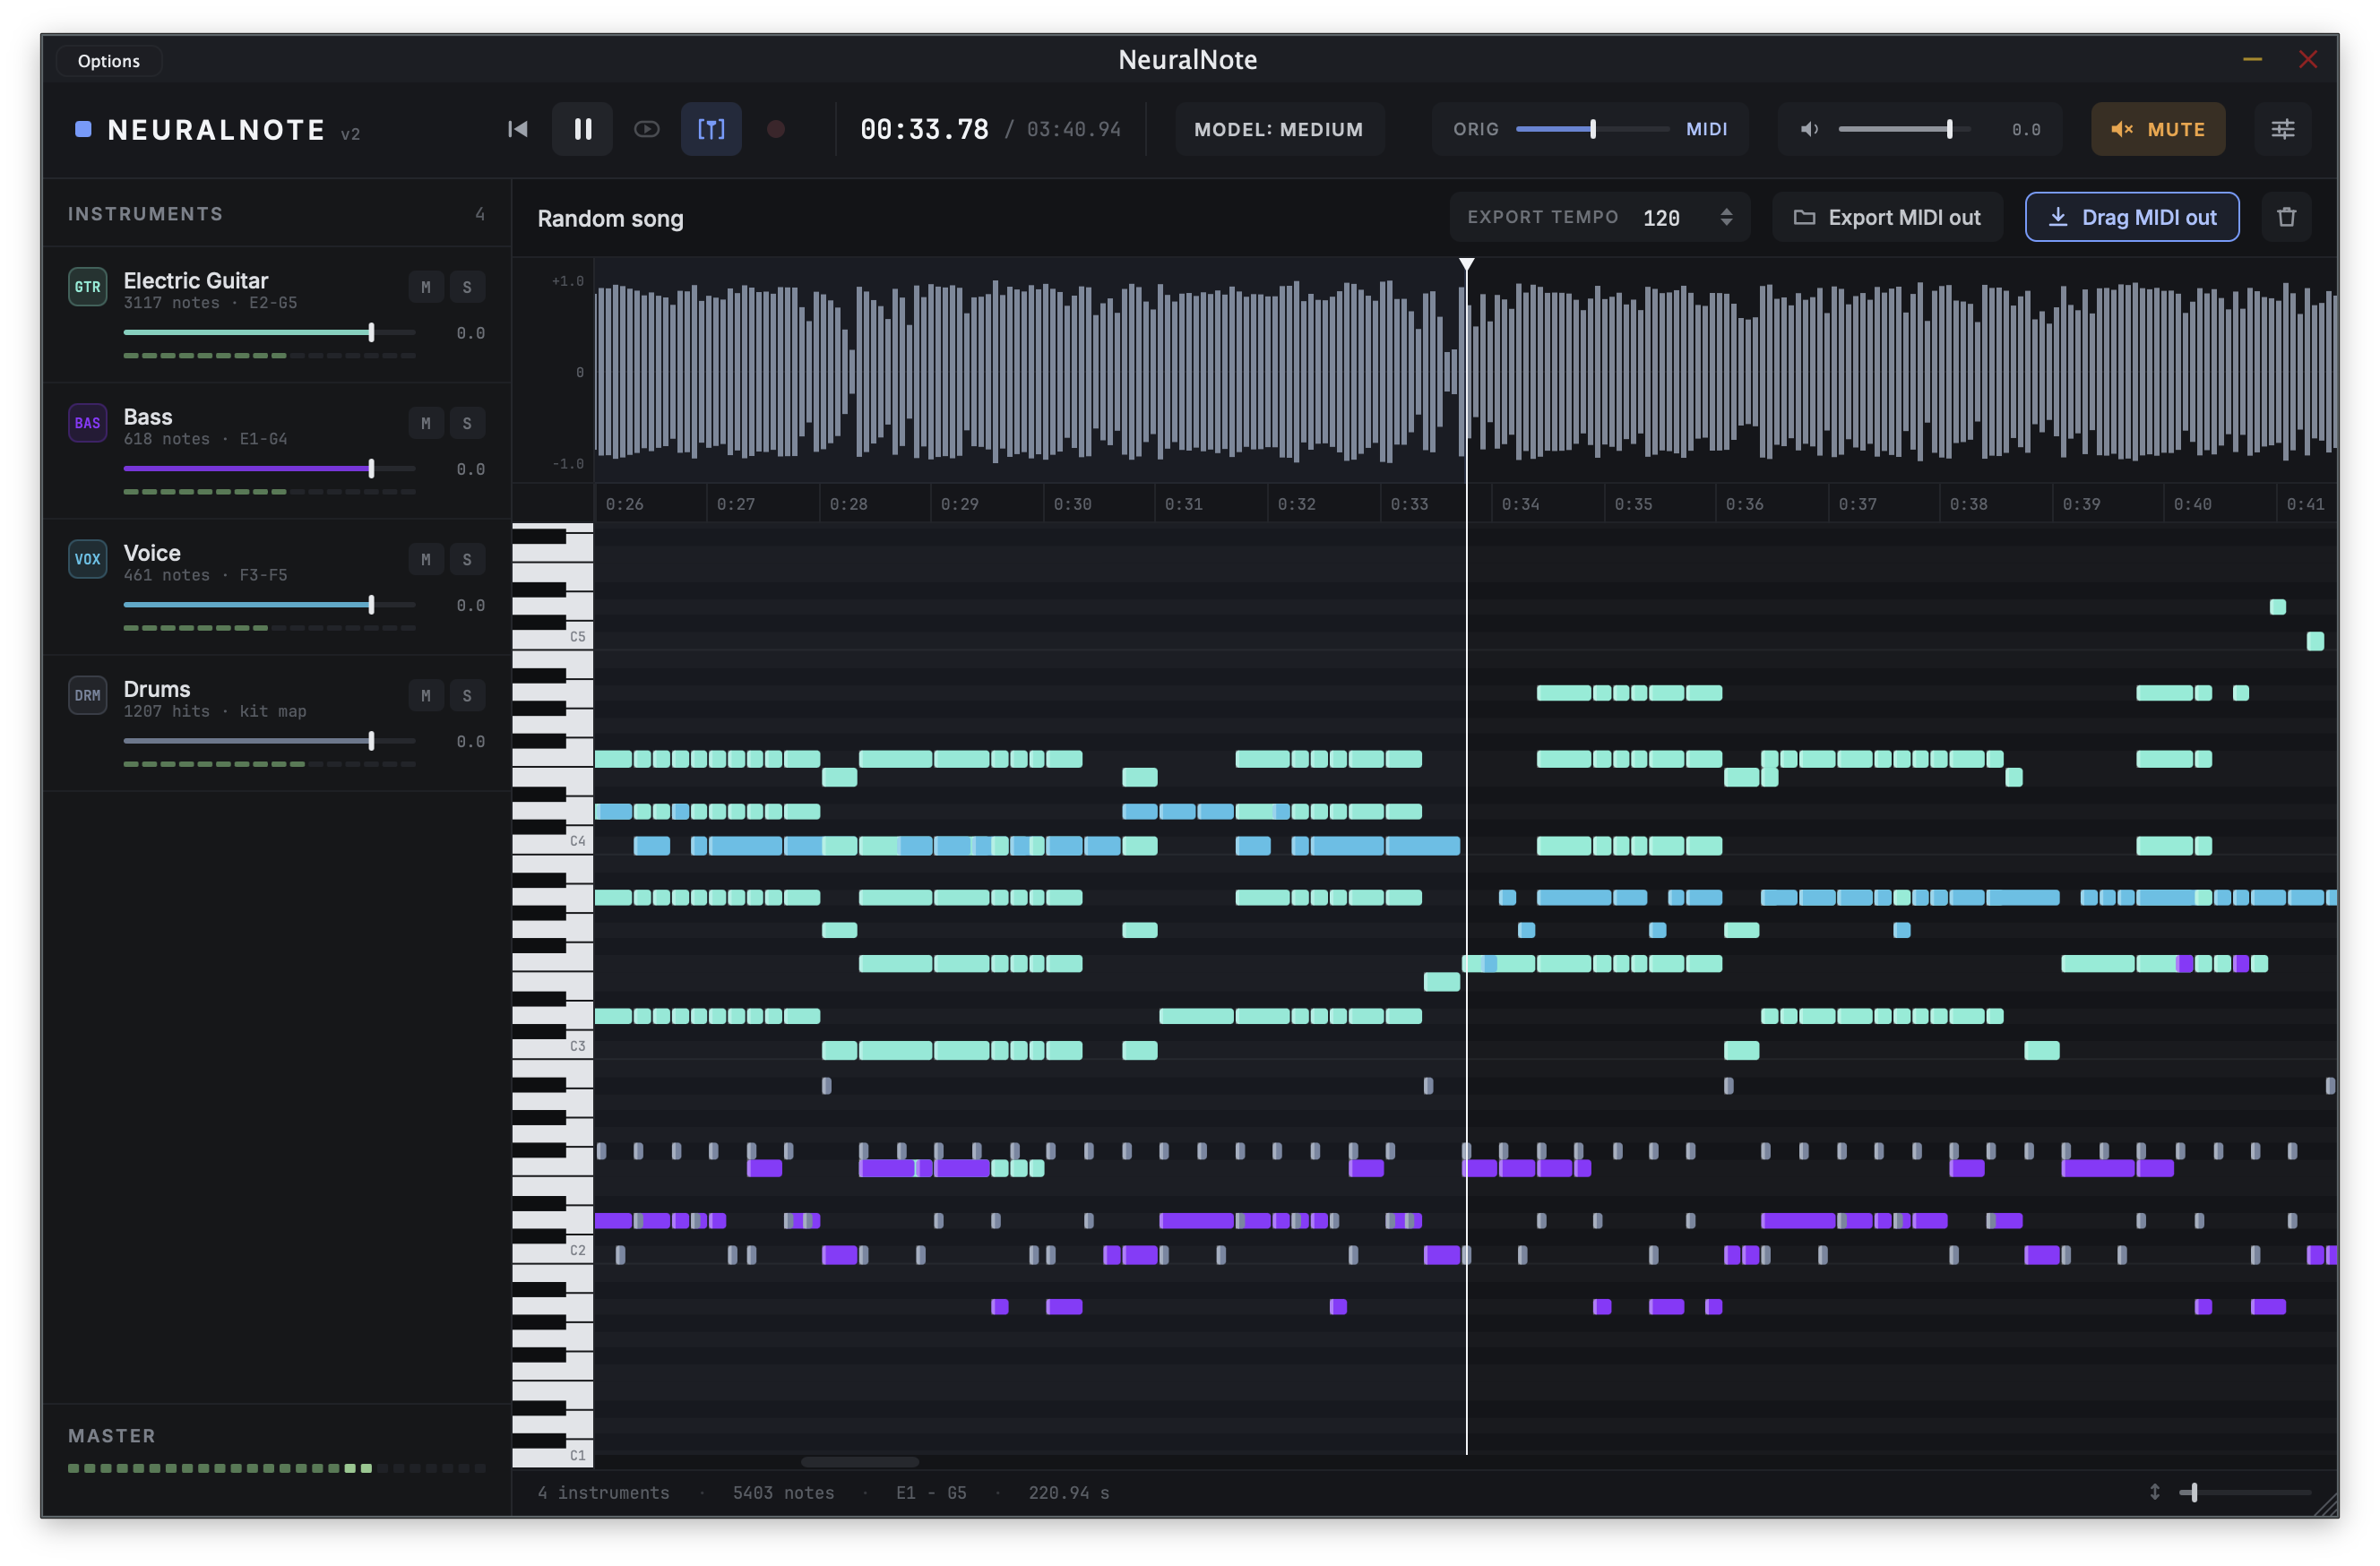Click the playhead marker on the timeline
The image size is (2380, 1566).
click(x=1467, y=265)
